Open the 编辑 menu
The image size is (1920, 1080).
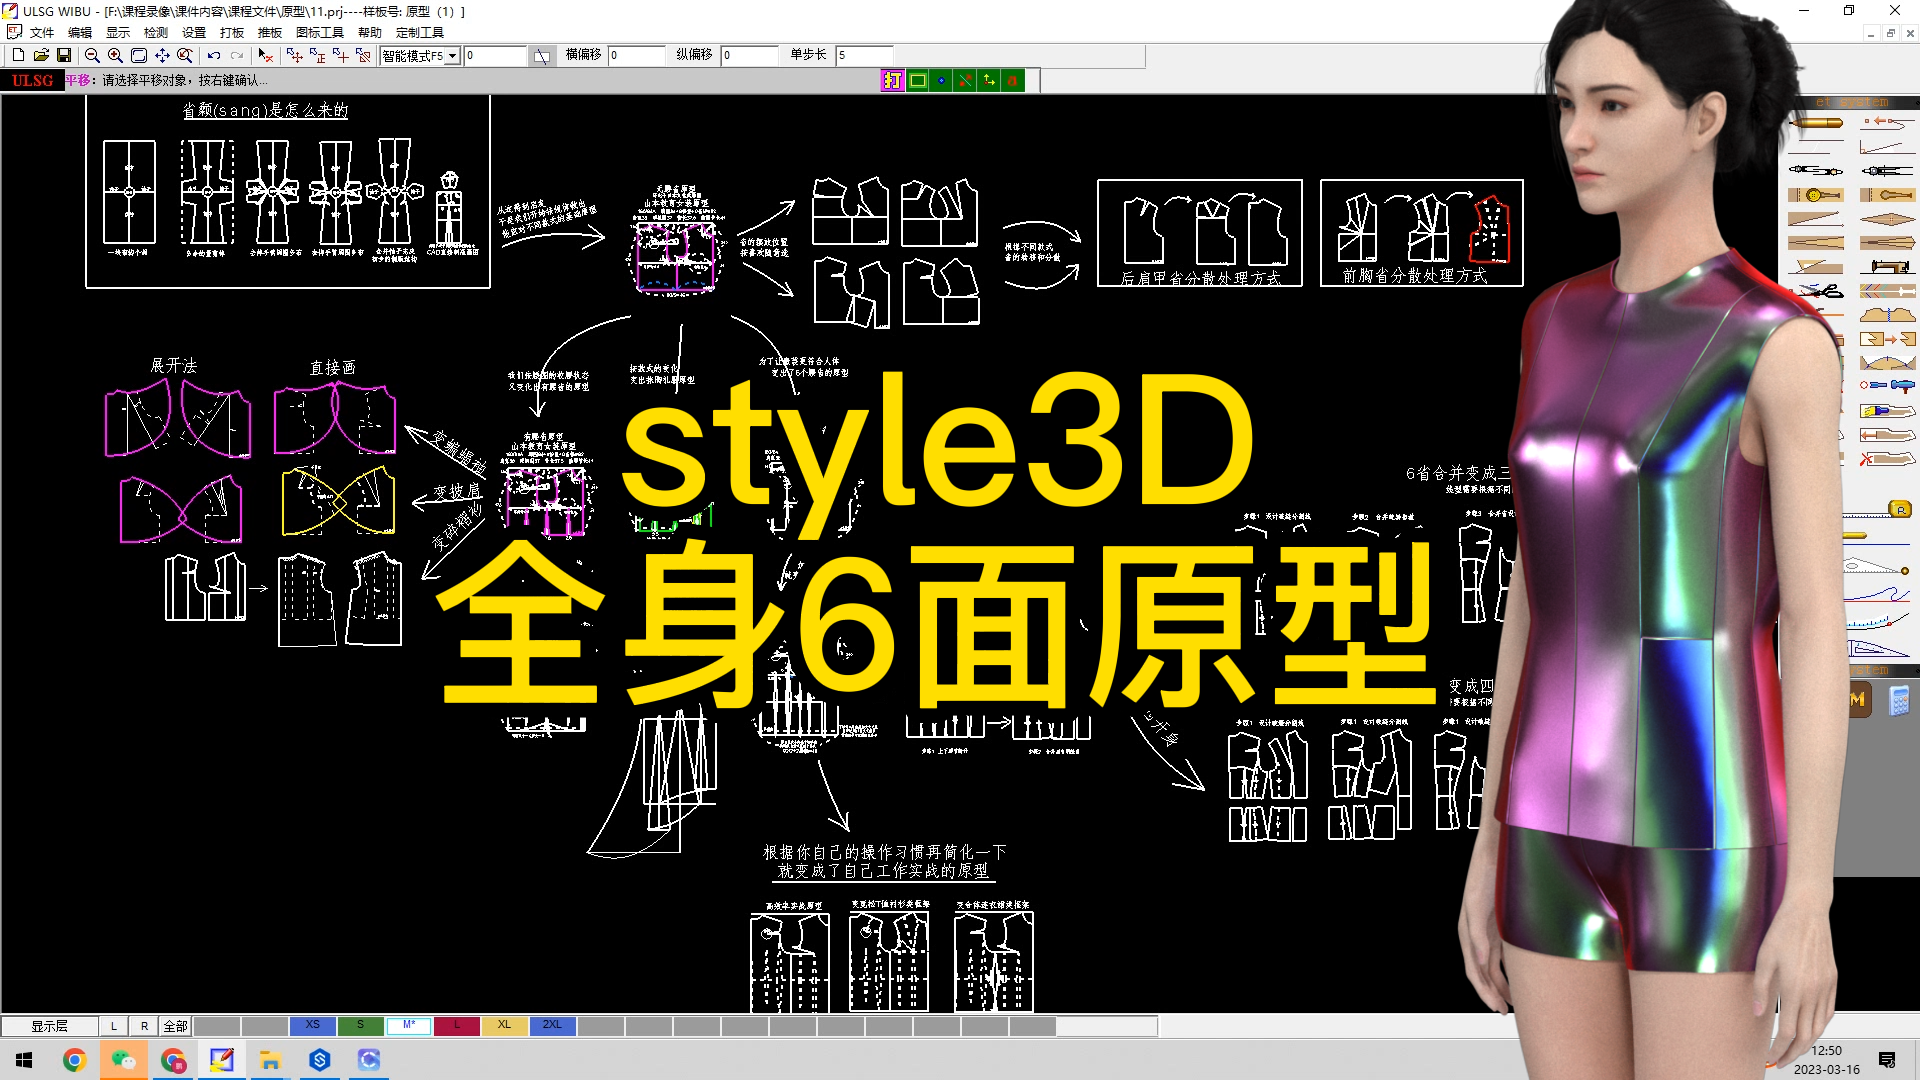[80, 33]
